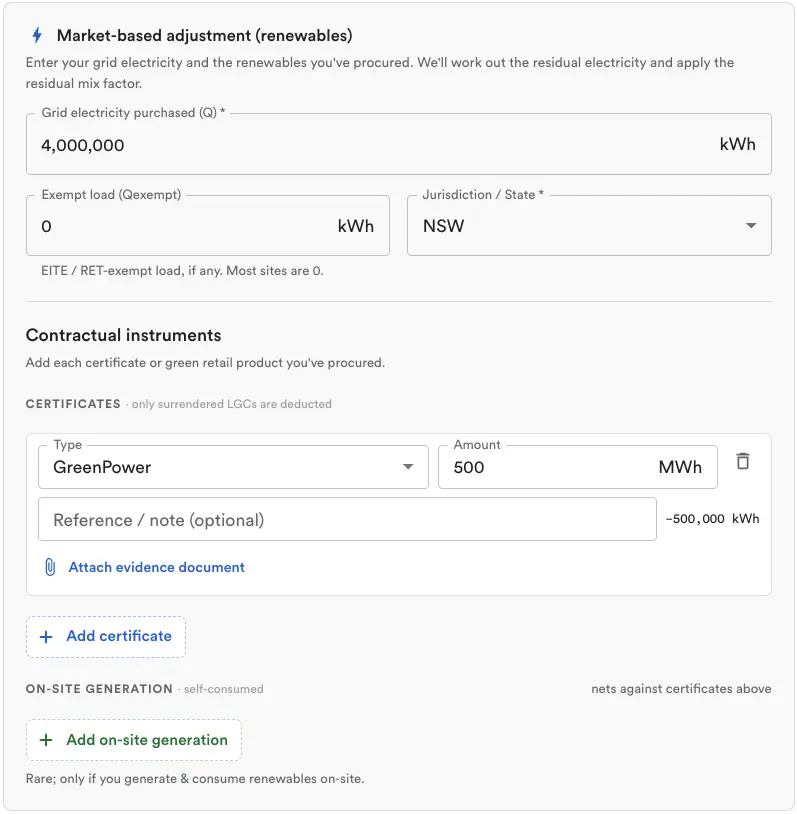This screenshot has width=797, height=814.
Task: Click the EITE / RET-exempt load helper text
Action: 182,270
